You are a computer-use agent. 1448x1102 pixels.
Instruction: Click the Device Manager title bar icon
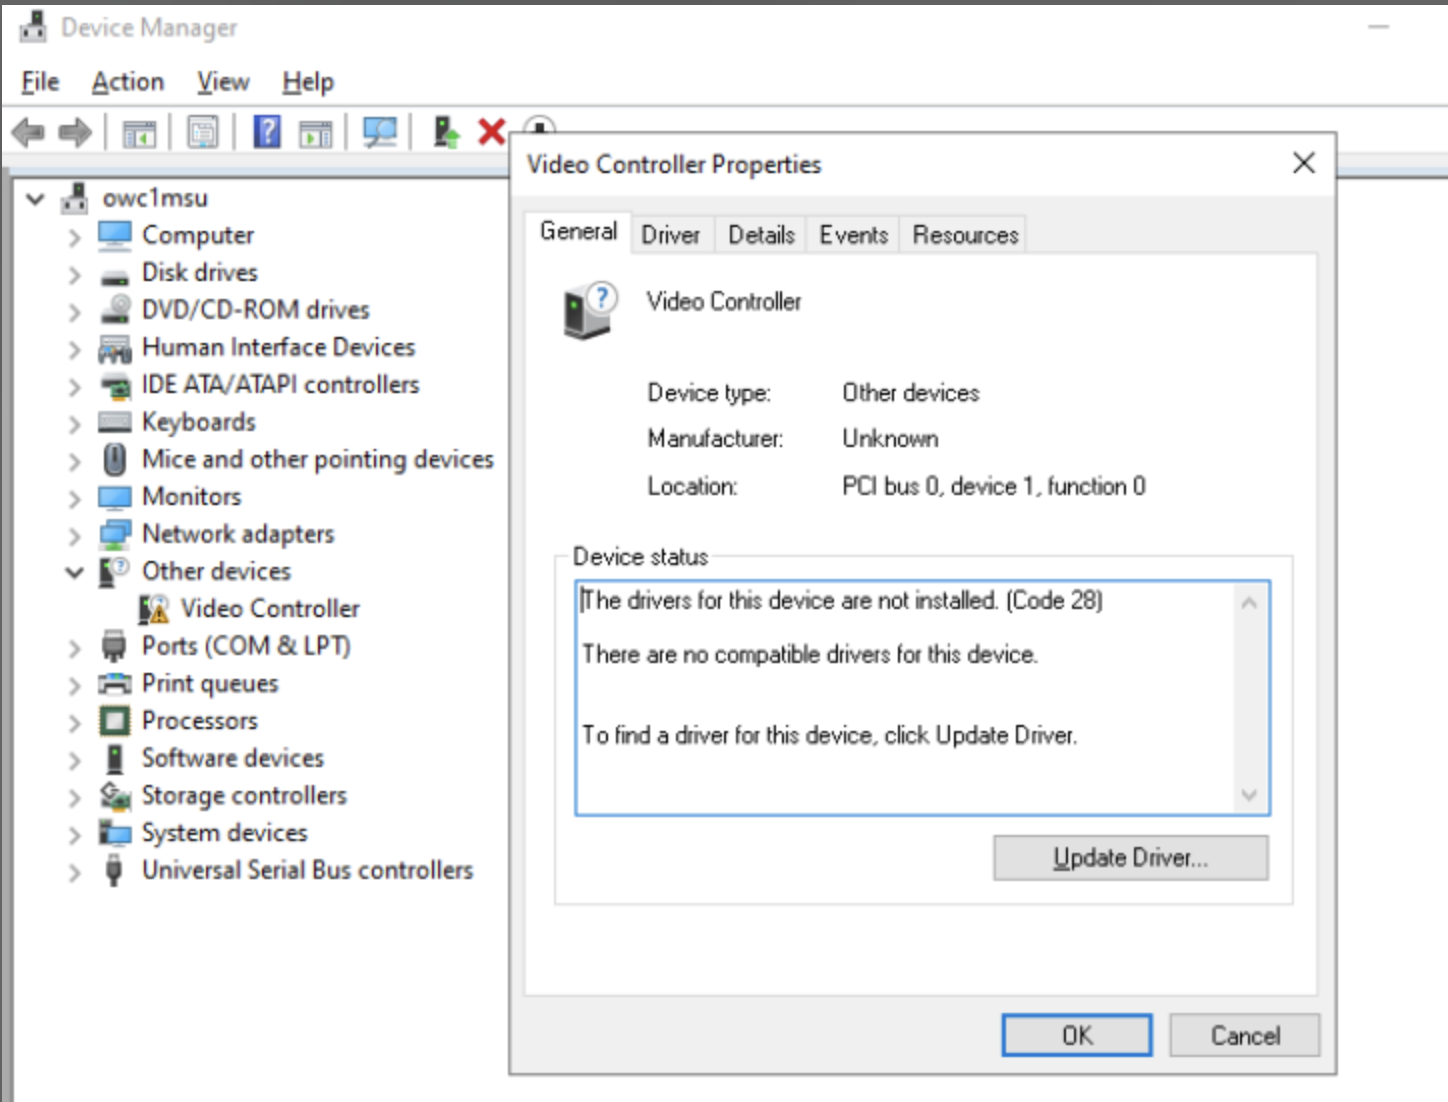[x=33, y=27]
